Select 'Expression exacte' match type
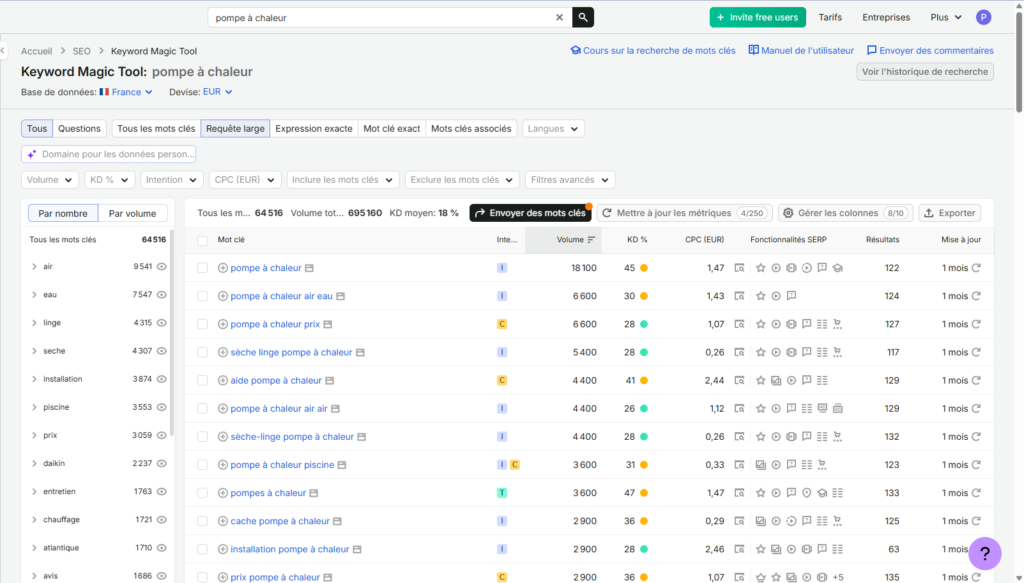Image resolution: width=1024 pixels, height=583 pixels. (x=313, y=129)
